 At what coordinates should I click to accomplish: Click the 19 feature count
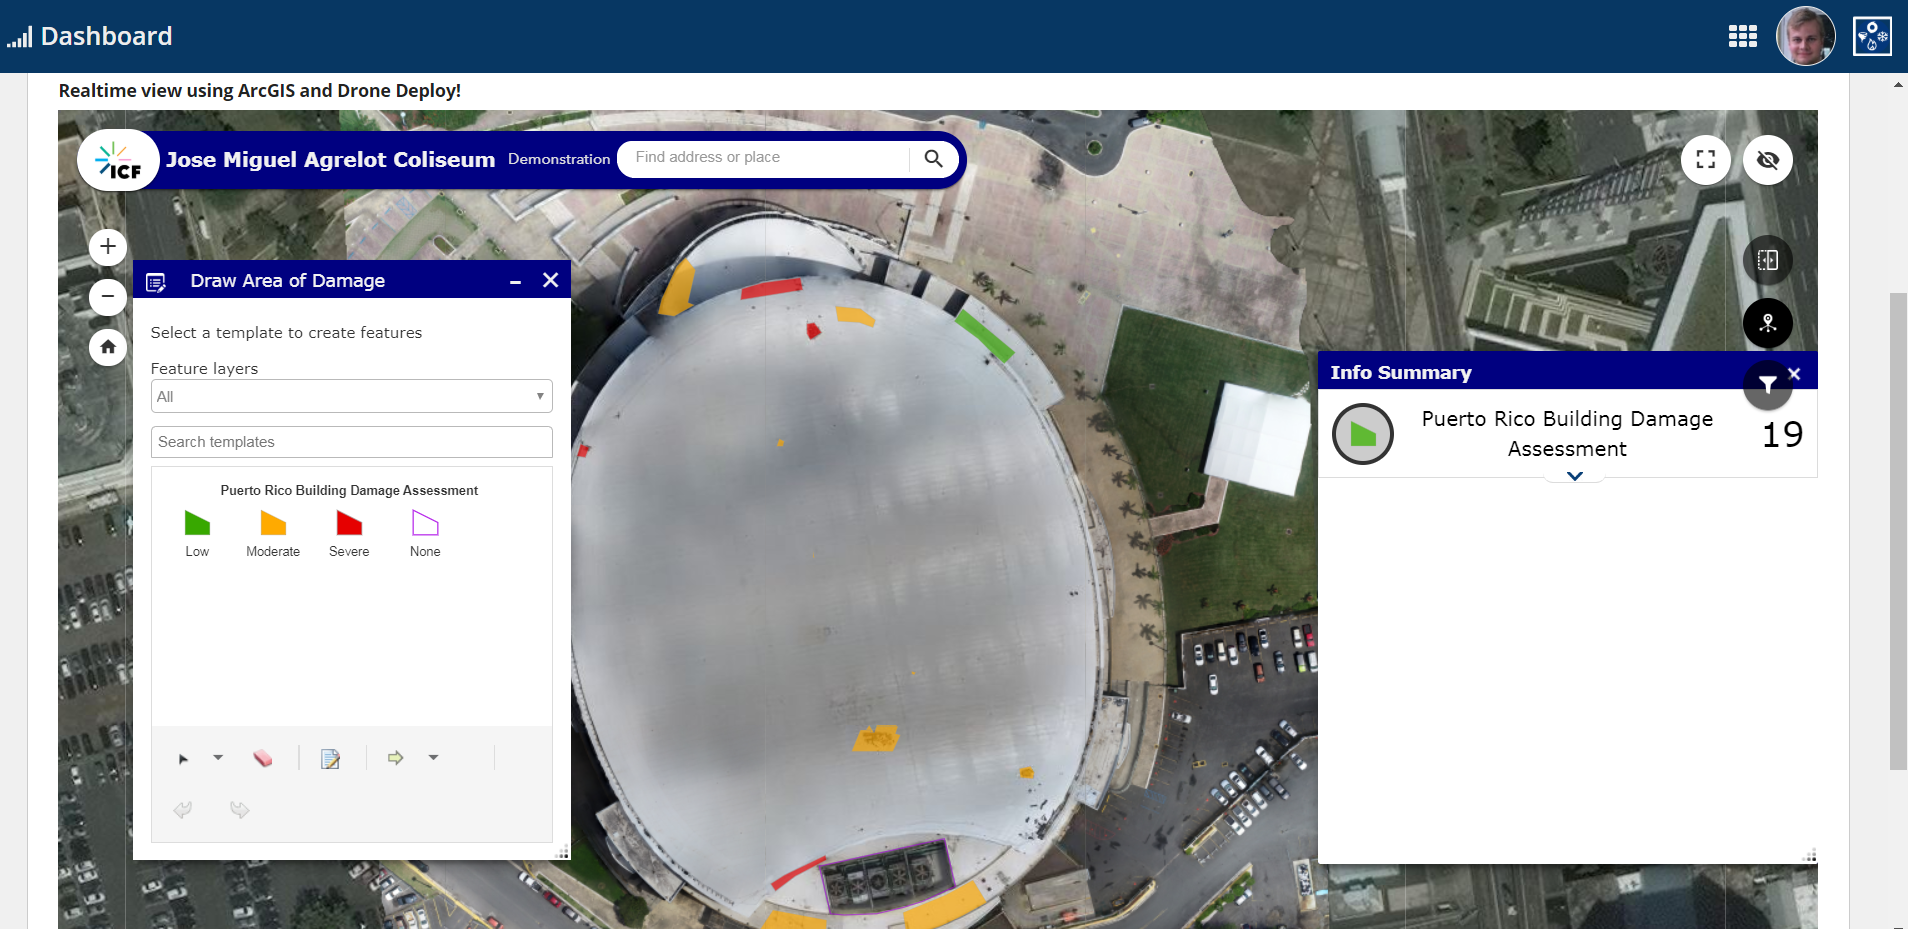pos(1782,435)
